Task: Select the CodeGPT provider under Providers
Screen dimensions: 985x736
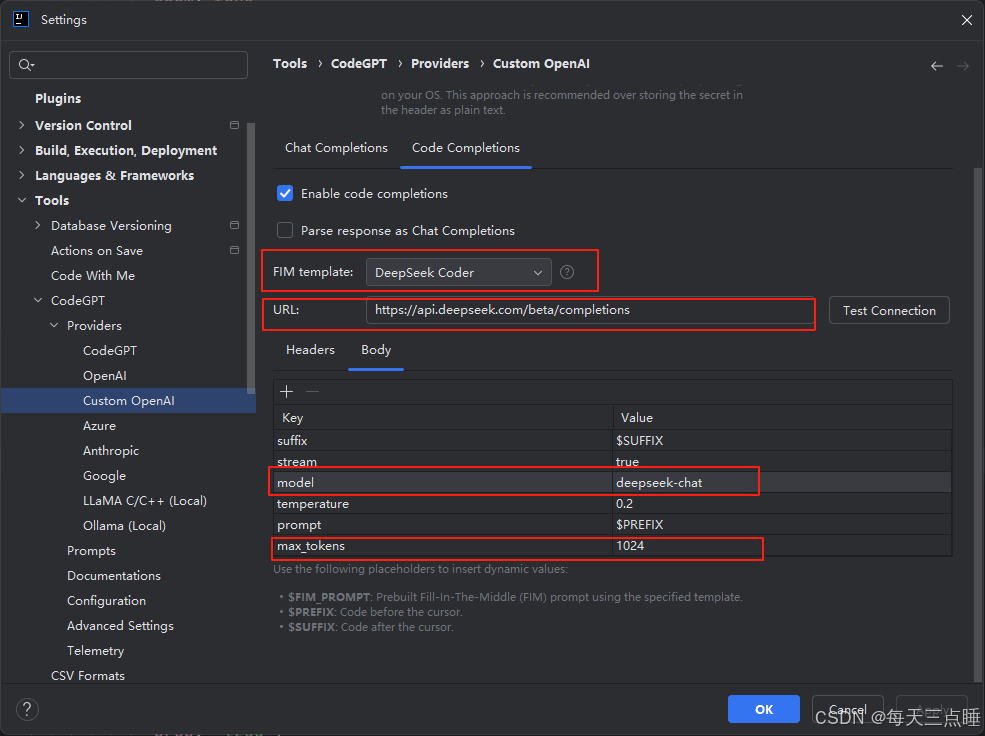Action: coord(110,350)
